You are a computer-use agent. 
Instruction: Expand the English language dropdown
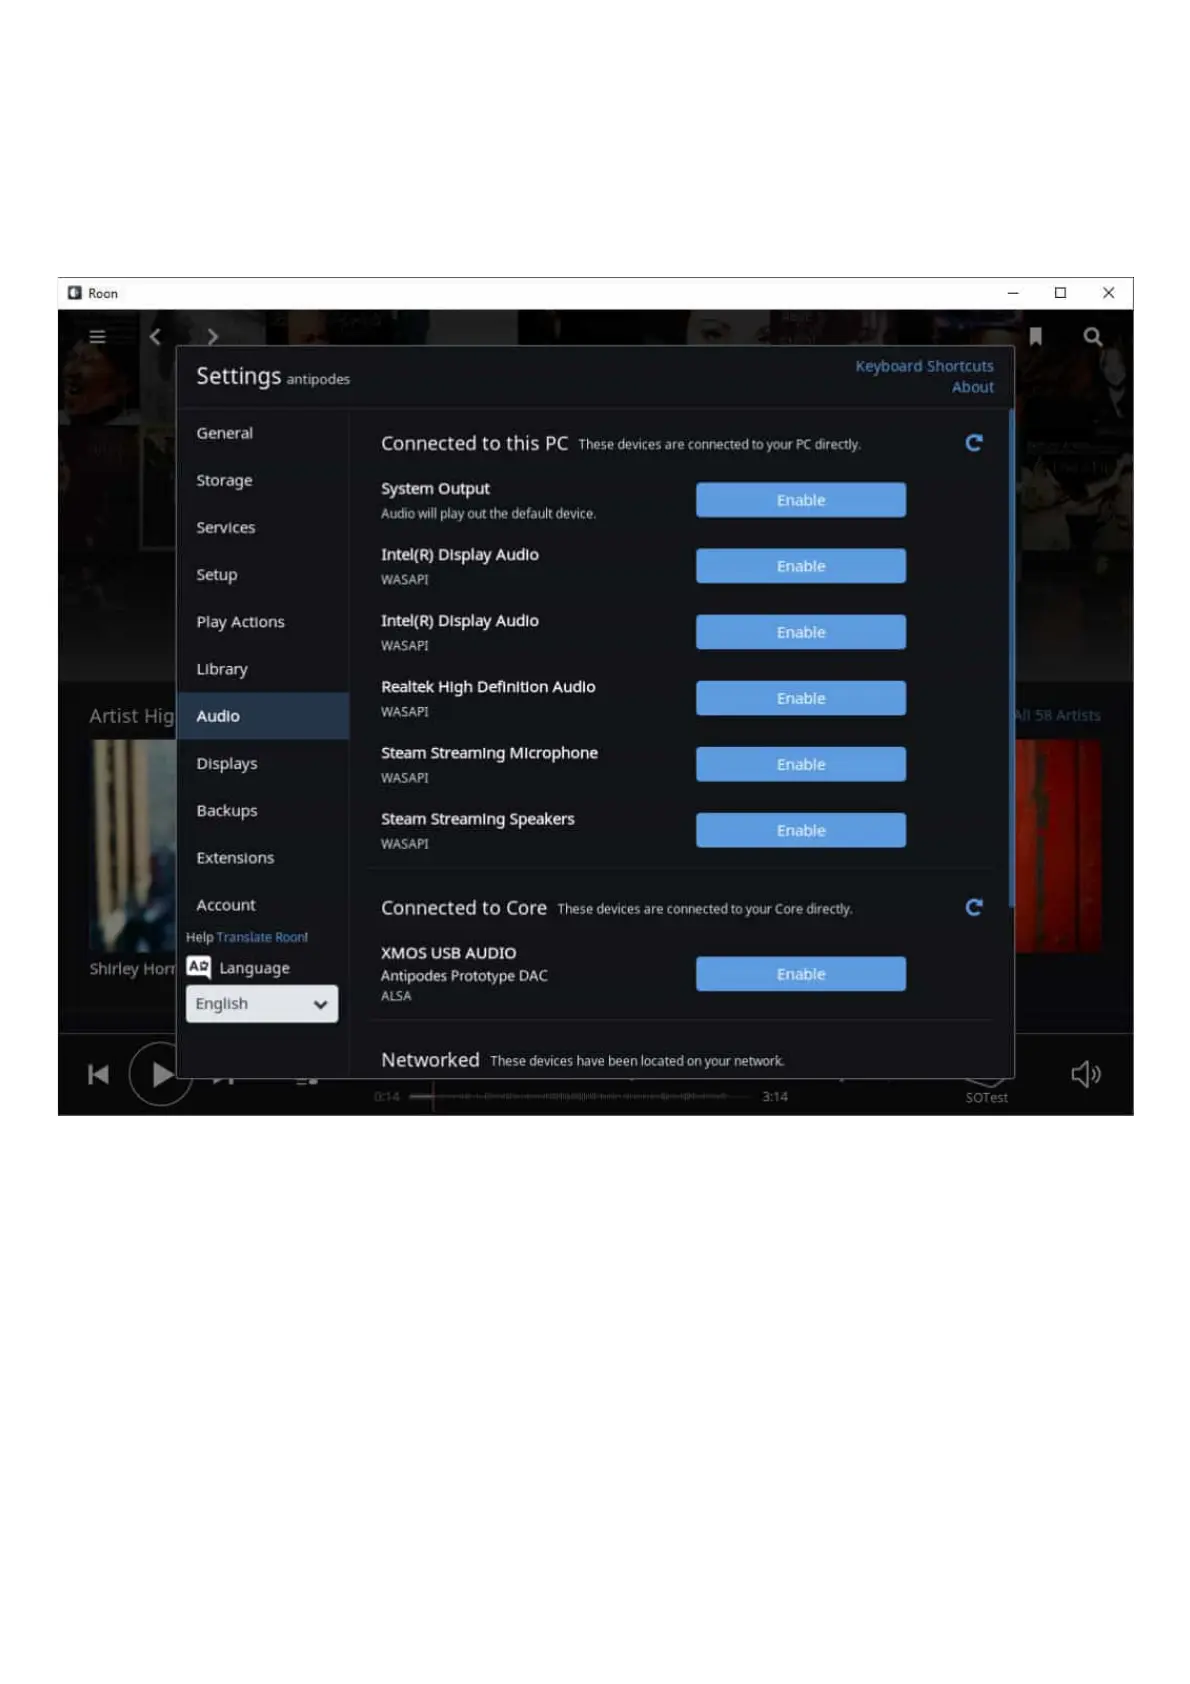click(262, 1004)
